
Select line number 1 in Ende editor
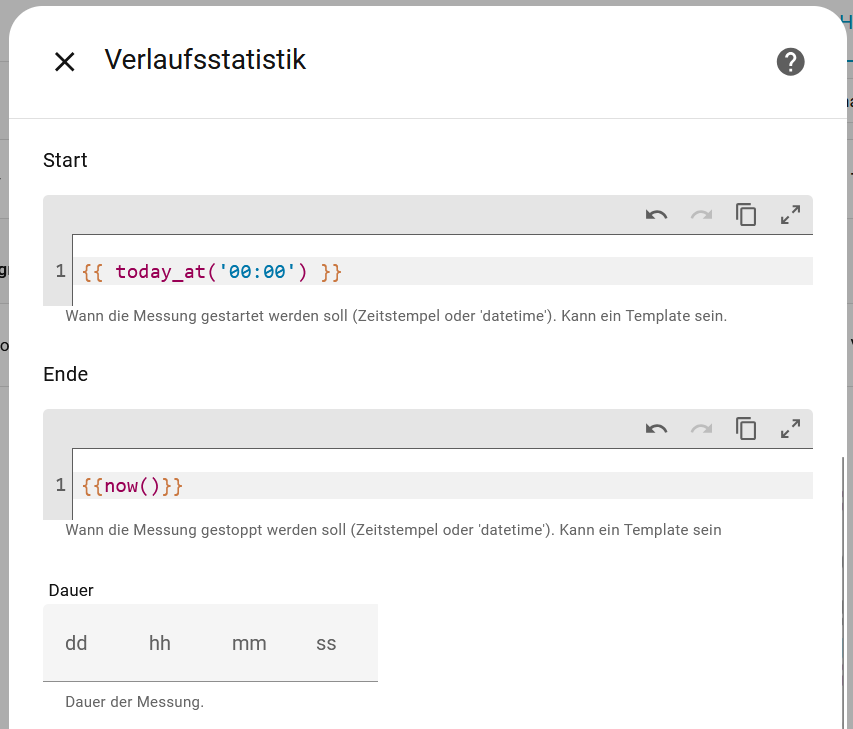(60, 486)
